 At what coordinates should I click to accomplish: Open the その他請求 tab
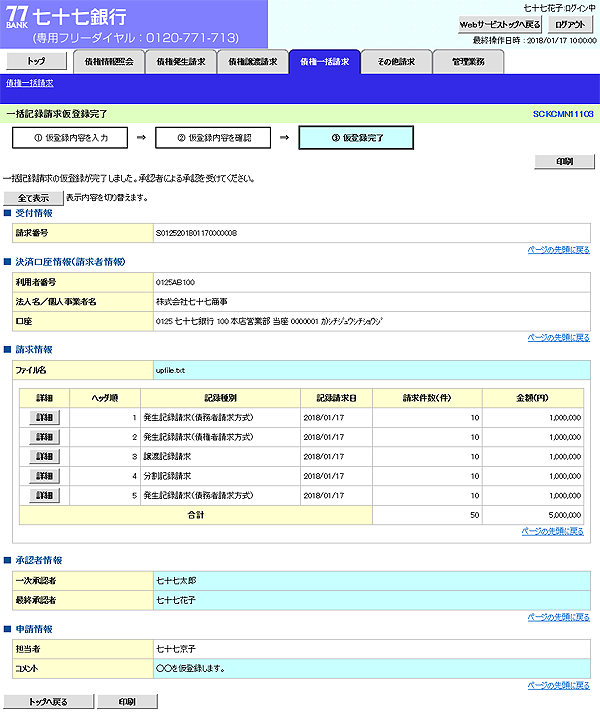[396, 62]
